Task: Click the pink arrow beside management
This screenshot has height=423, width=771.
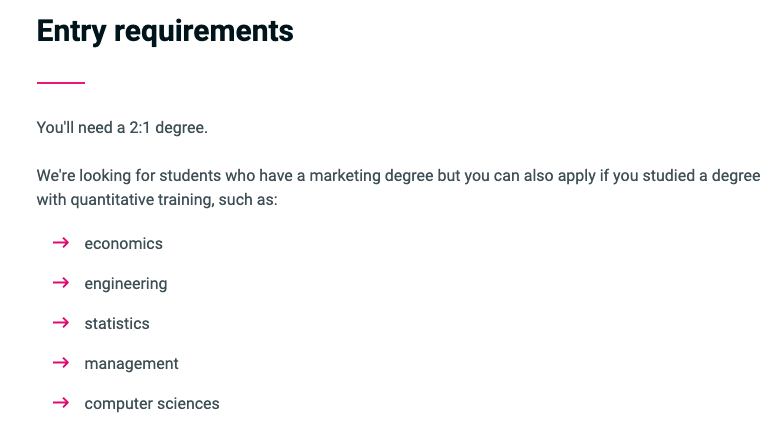Action: (61, 363)
